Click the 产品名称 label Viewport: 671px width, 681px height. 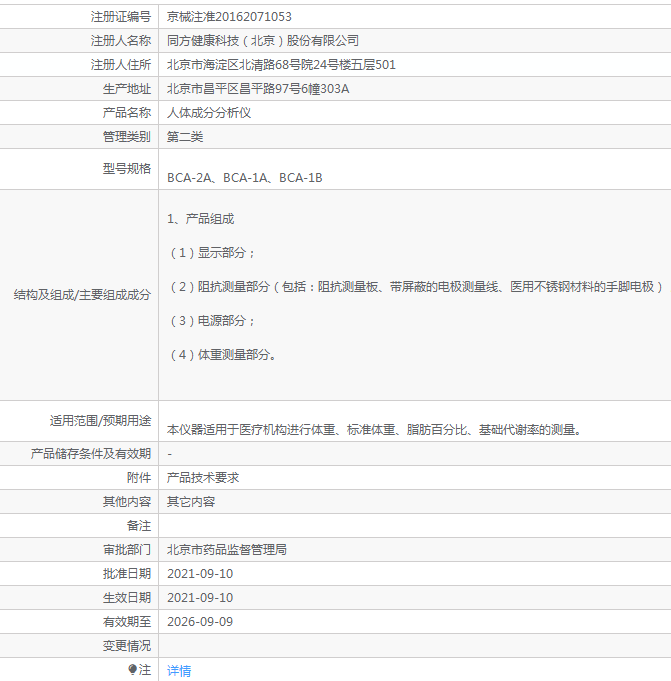click(x=127, y=113)
